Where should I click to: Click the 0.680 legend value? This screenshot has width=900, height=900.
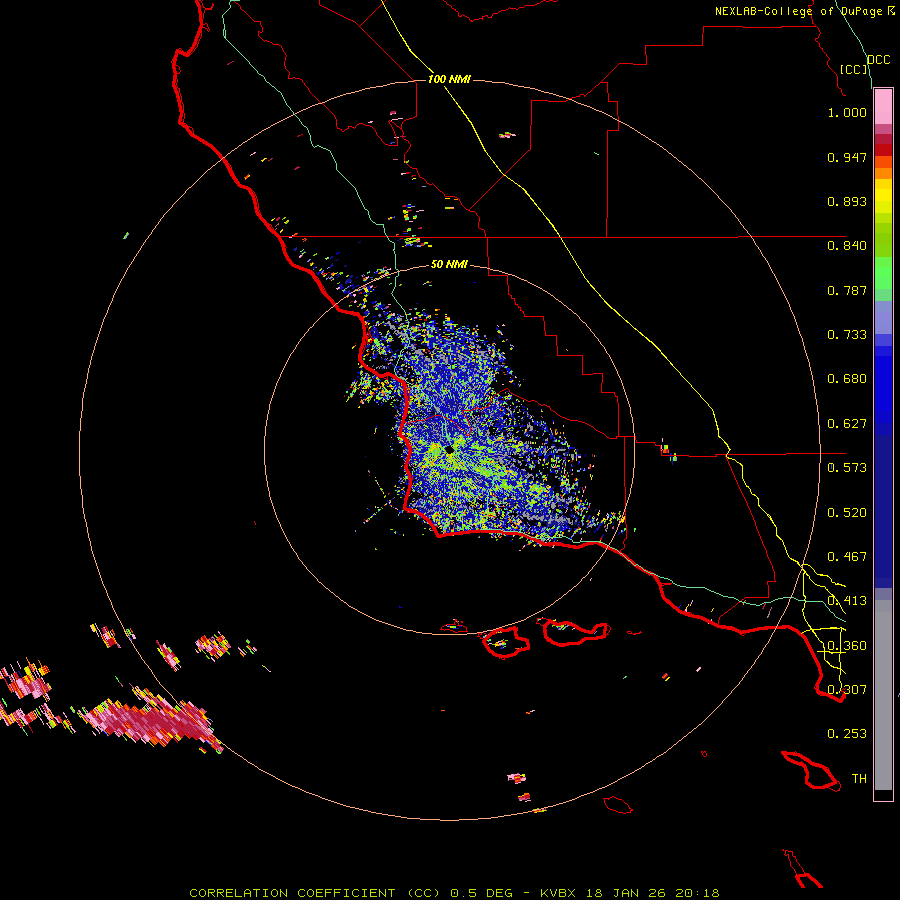click(x=847, y=379)
